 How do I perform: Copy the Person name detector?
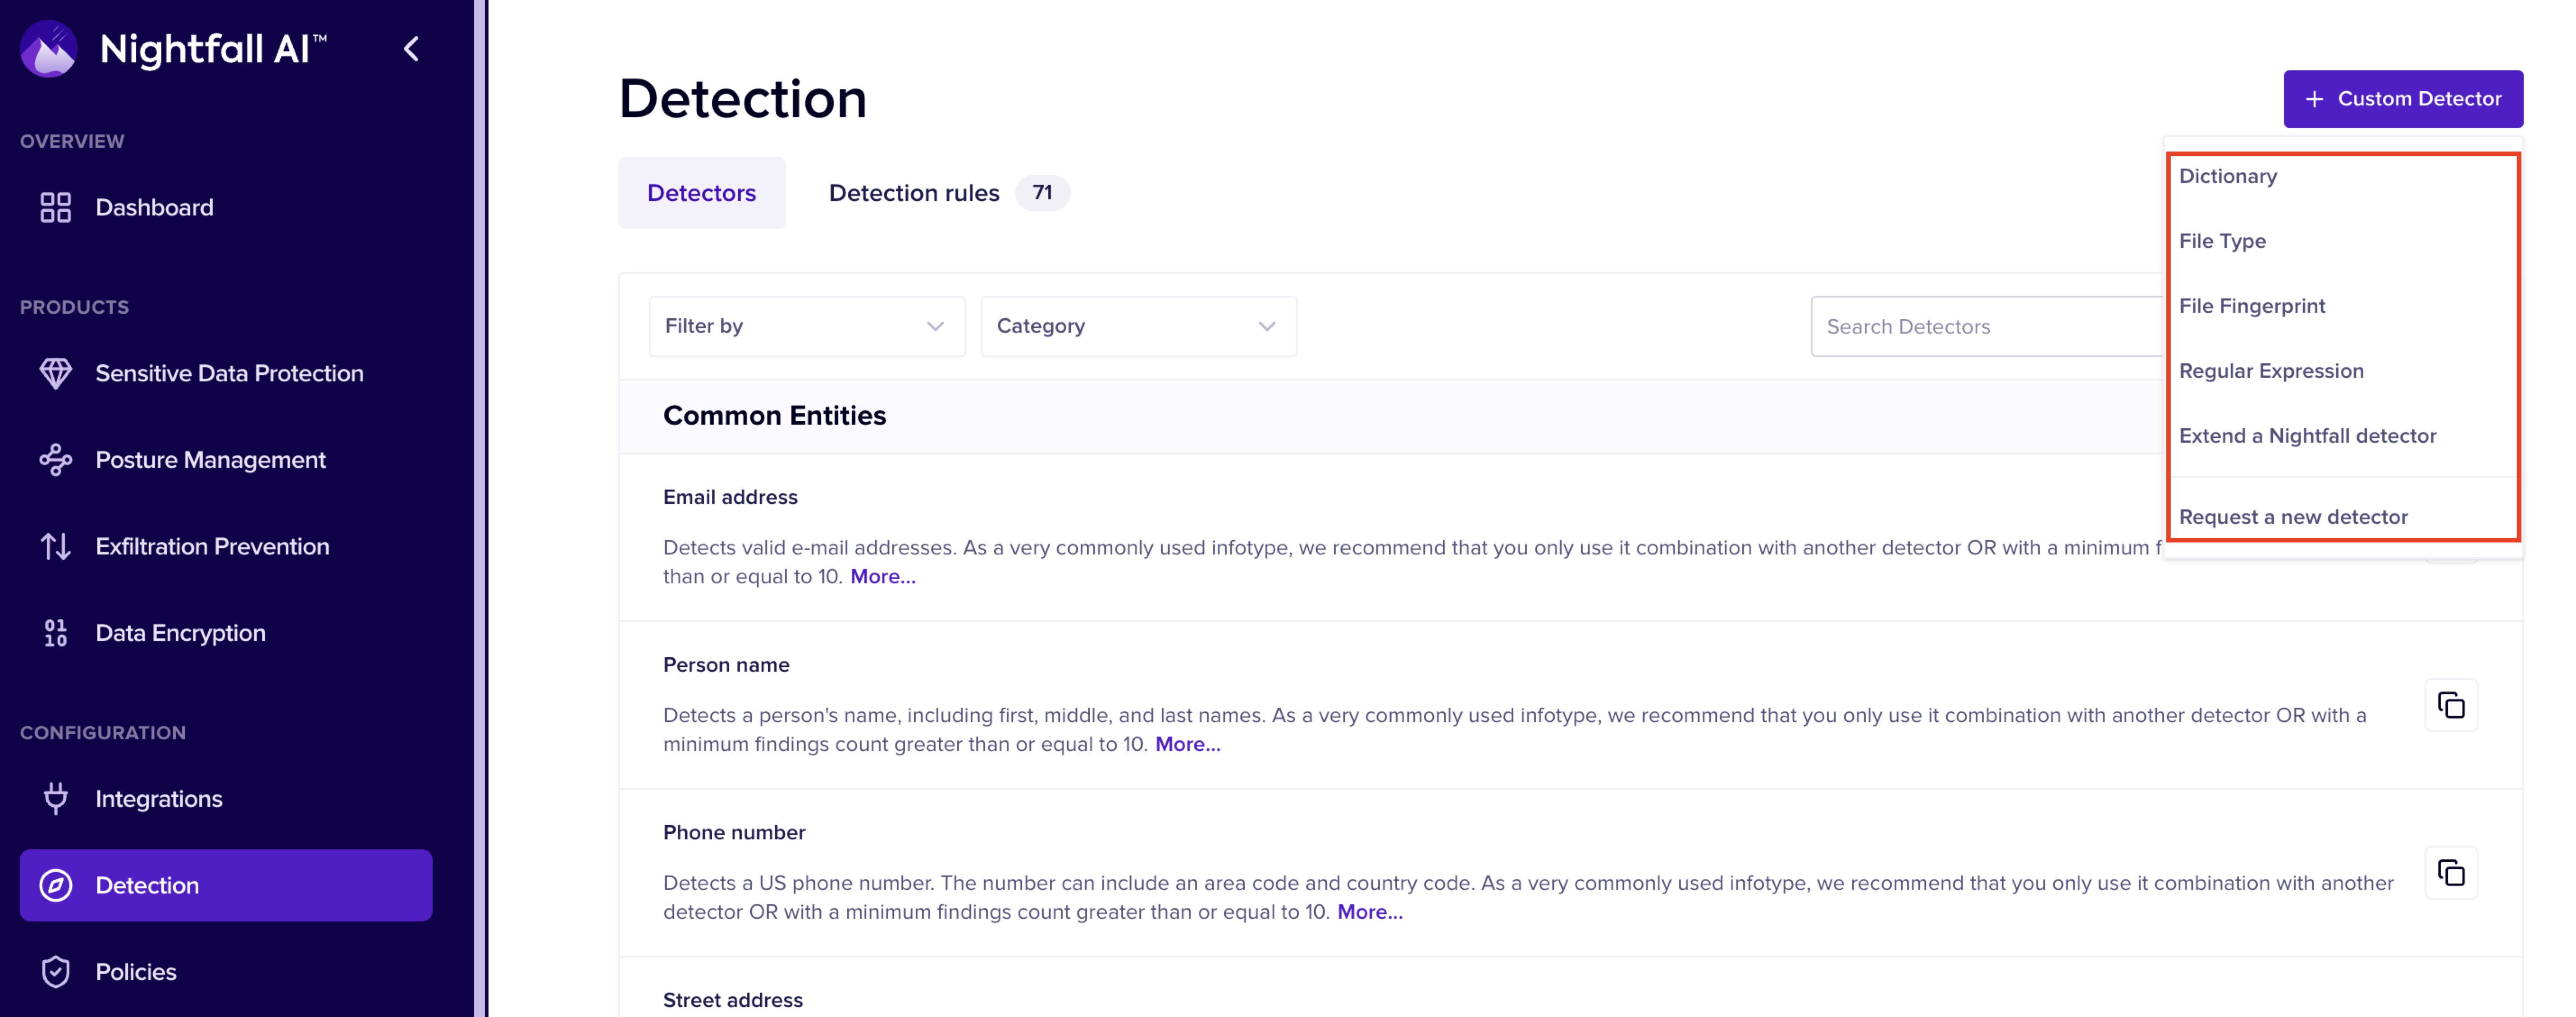click(x=2451, y=705)
